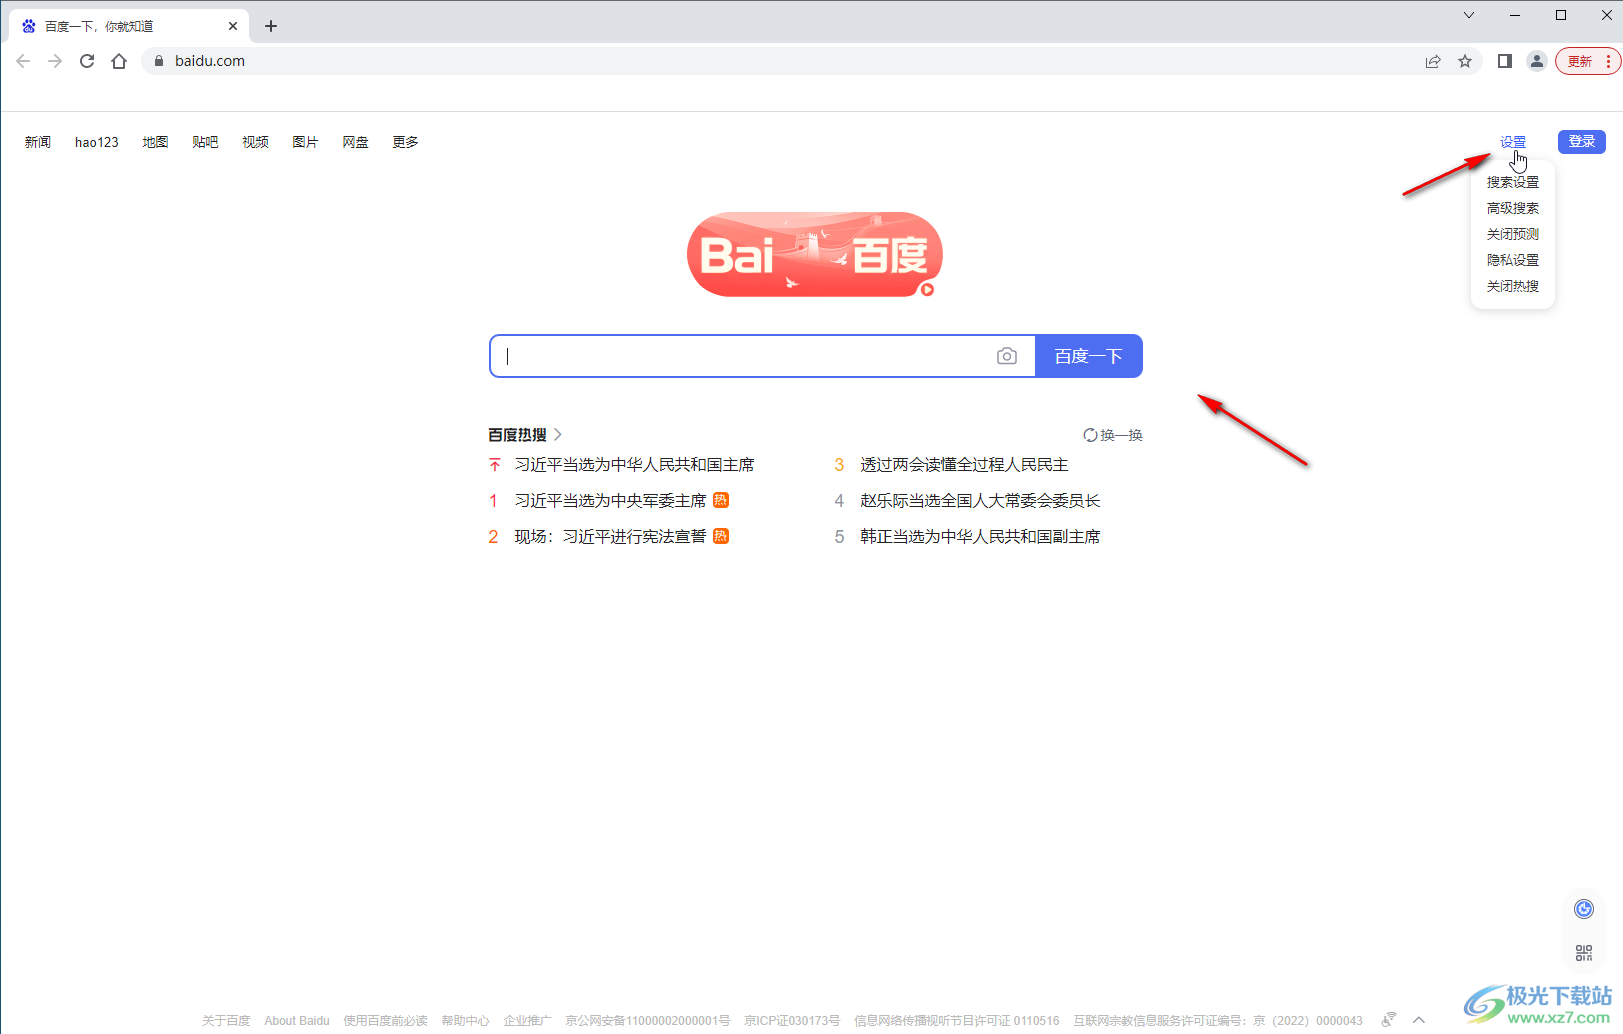
Task: Open the 贴吧 navigation link
Action: (205, 142)
